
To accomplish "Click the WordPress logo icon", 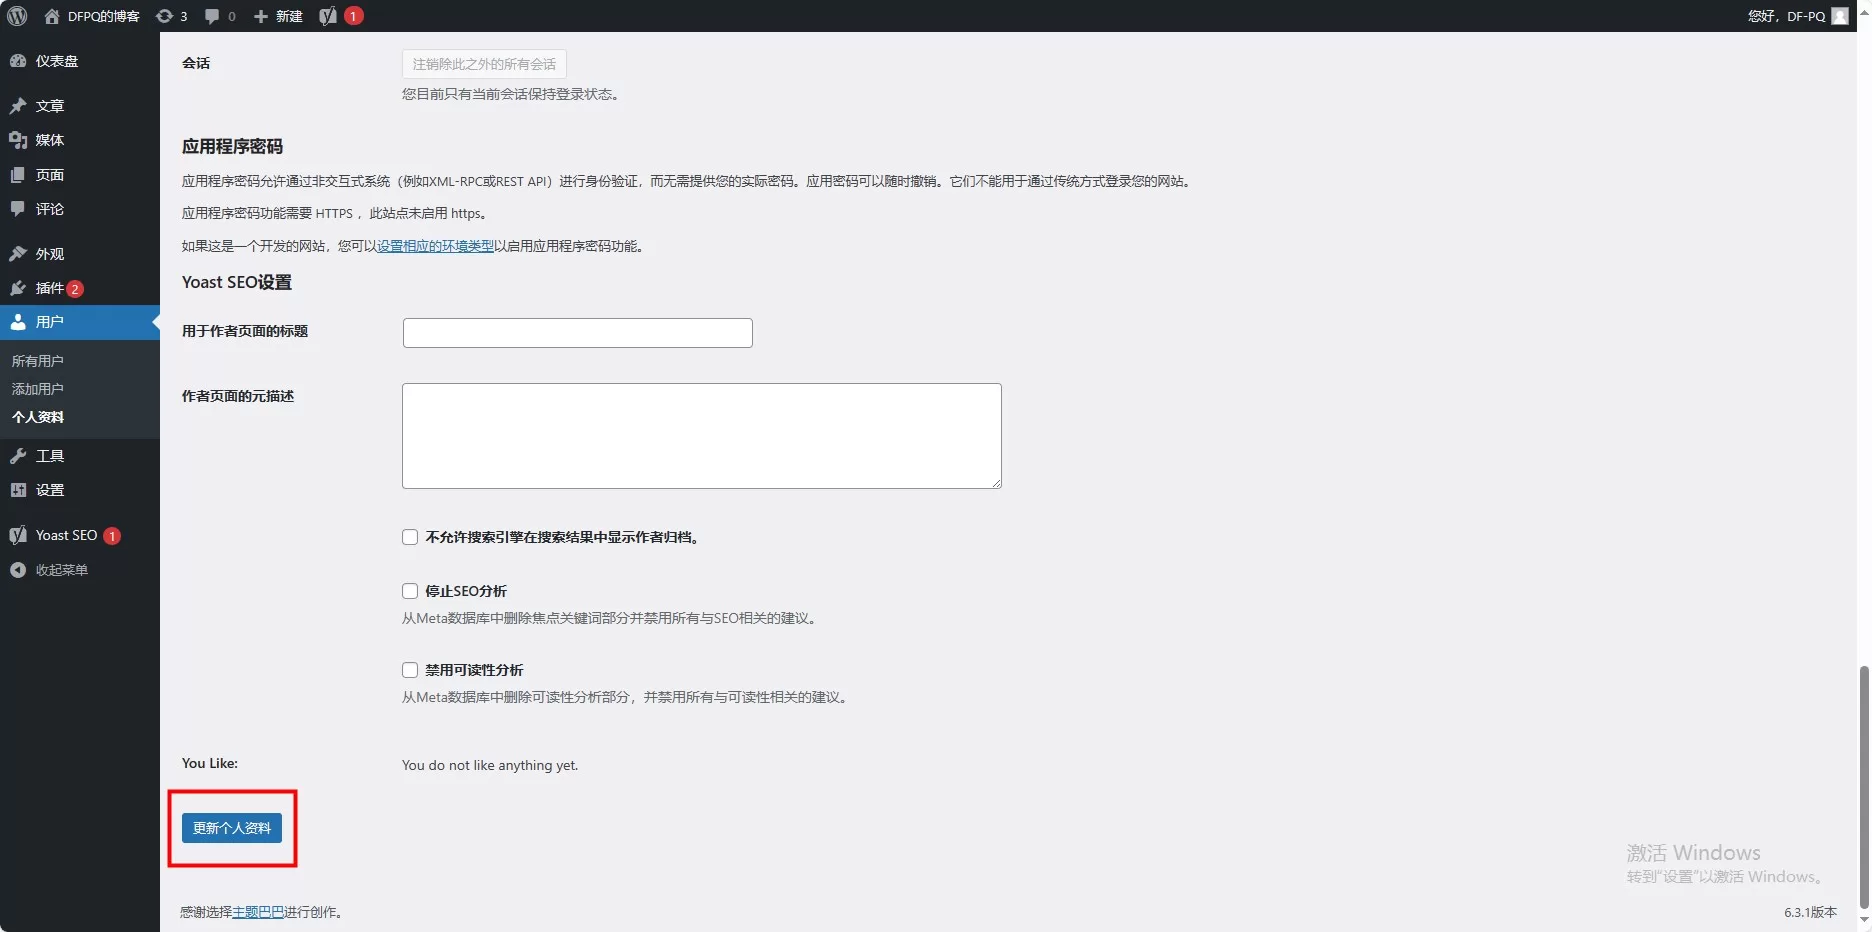I will pos(17,16).
